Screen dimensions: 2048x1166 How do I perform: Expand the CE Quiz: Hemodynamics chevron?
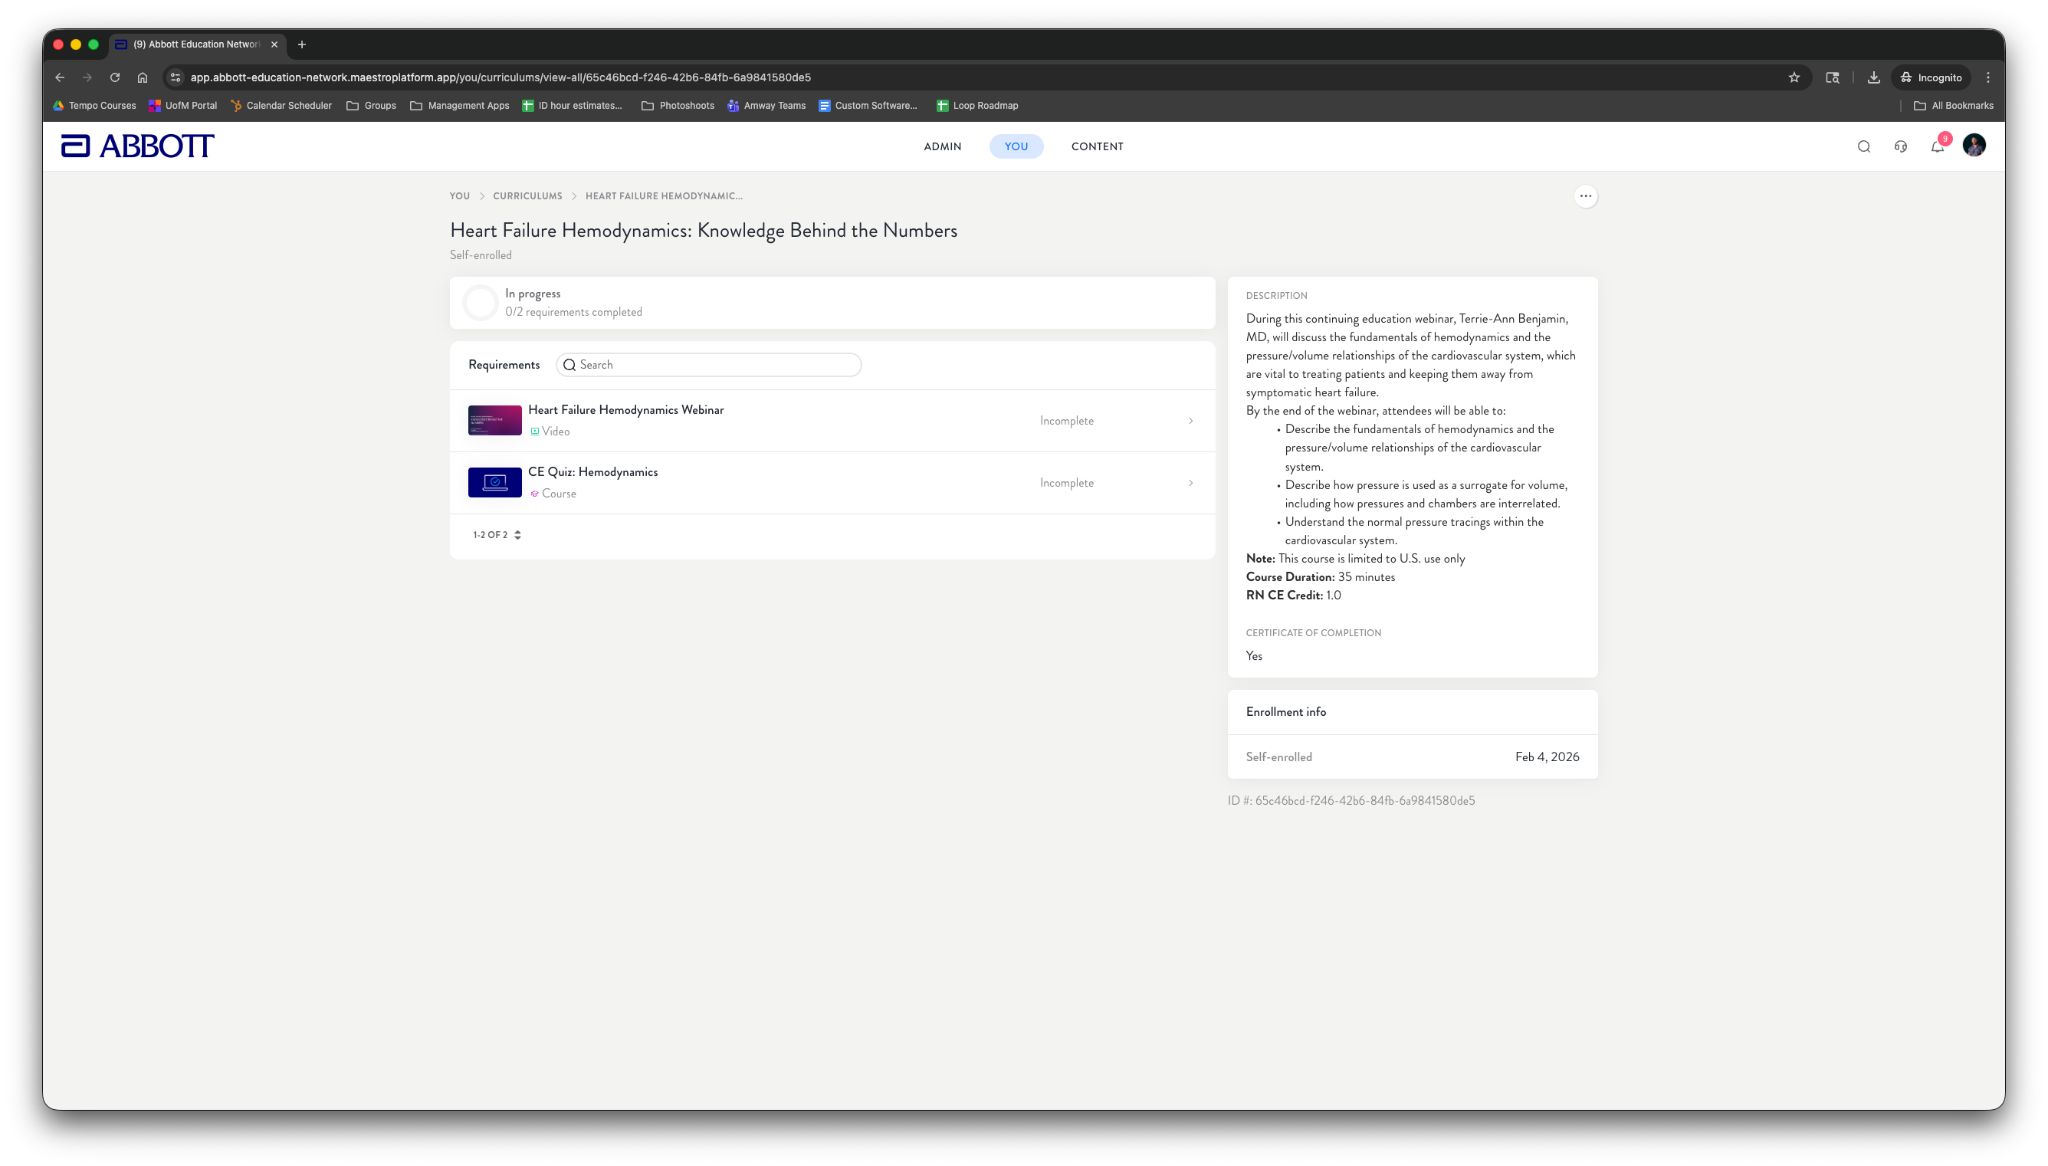[1190, 483]
